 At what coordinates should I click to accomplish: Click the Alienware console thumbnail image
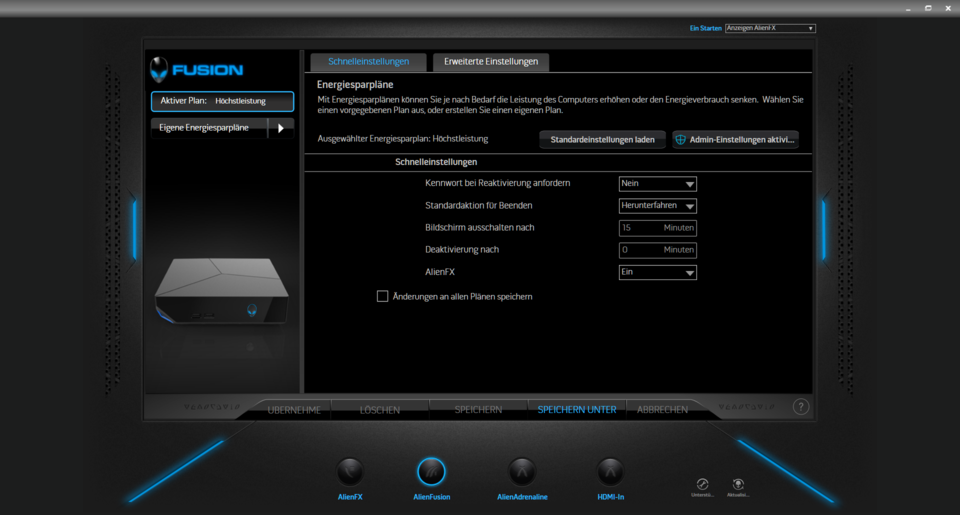point(222,291)
